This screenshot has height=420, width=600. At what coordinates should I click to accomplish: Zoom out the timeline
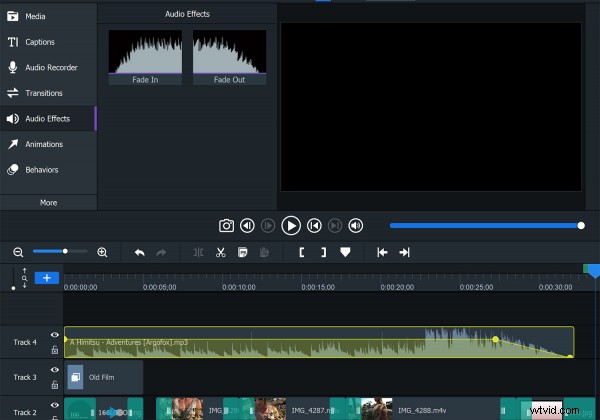click(18, 252)
